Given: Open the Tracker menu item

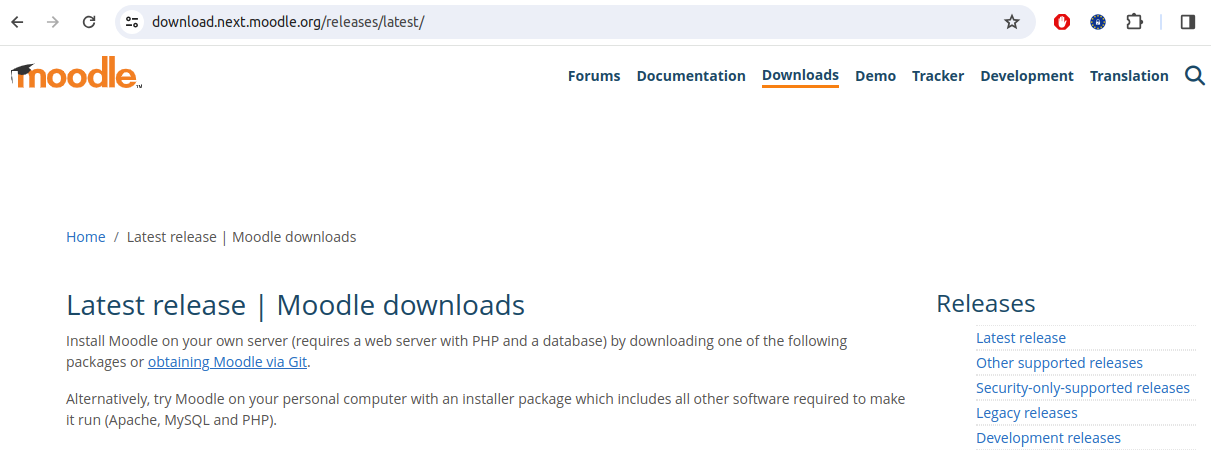Looking at the screenshot, I should coord(938,76).
